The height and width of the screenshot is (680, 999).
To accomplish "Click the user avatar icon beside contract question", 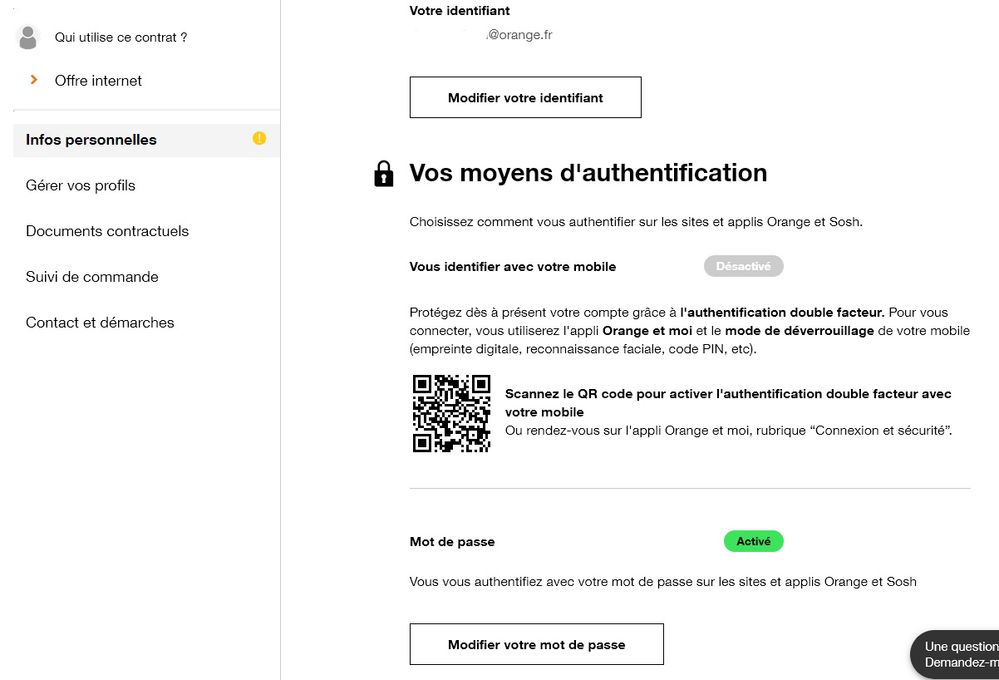I will 27,37.
